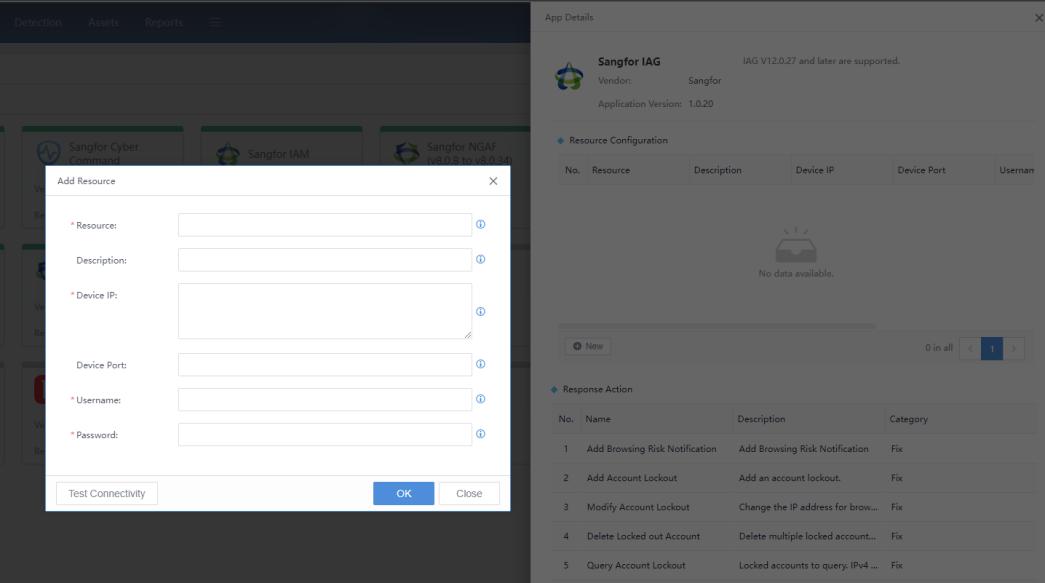Open the Reports menu in top navigation

[x=164, y=23]
